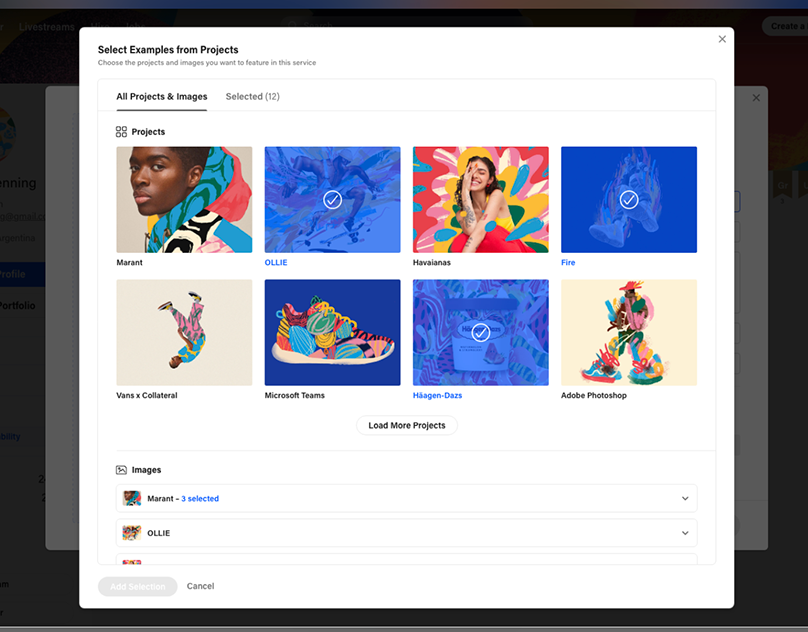Cancel the example selection

pos(200,586)
